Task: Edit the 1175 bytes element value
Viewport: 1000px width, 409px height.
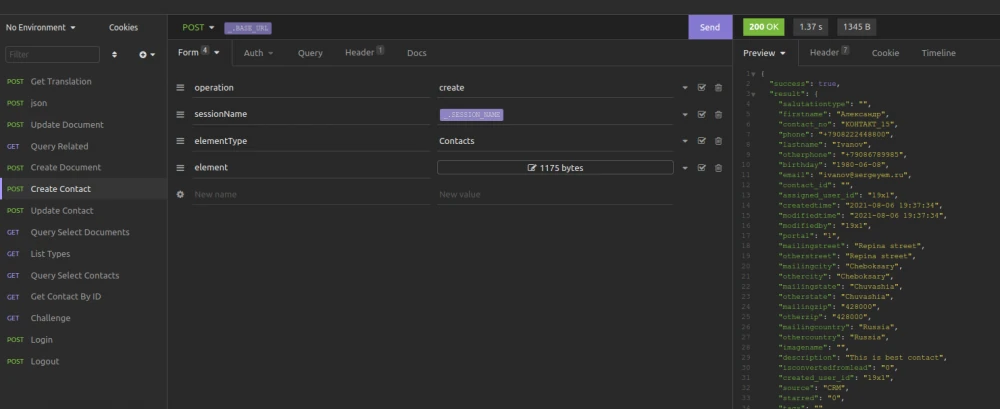Action: [555, 168]
